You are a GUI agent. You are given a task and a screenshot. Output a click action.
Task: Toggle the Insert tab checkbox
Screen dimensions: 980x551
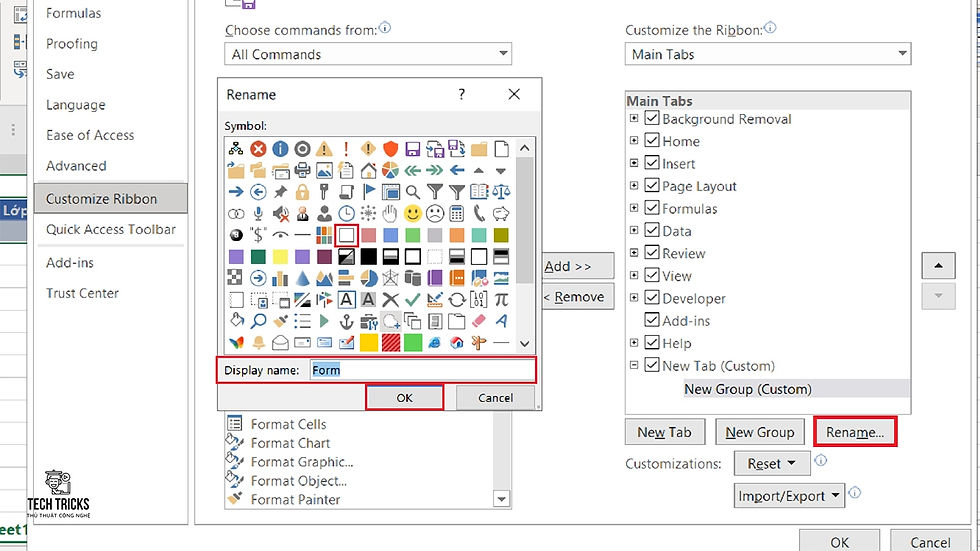(x=652, y=163)
